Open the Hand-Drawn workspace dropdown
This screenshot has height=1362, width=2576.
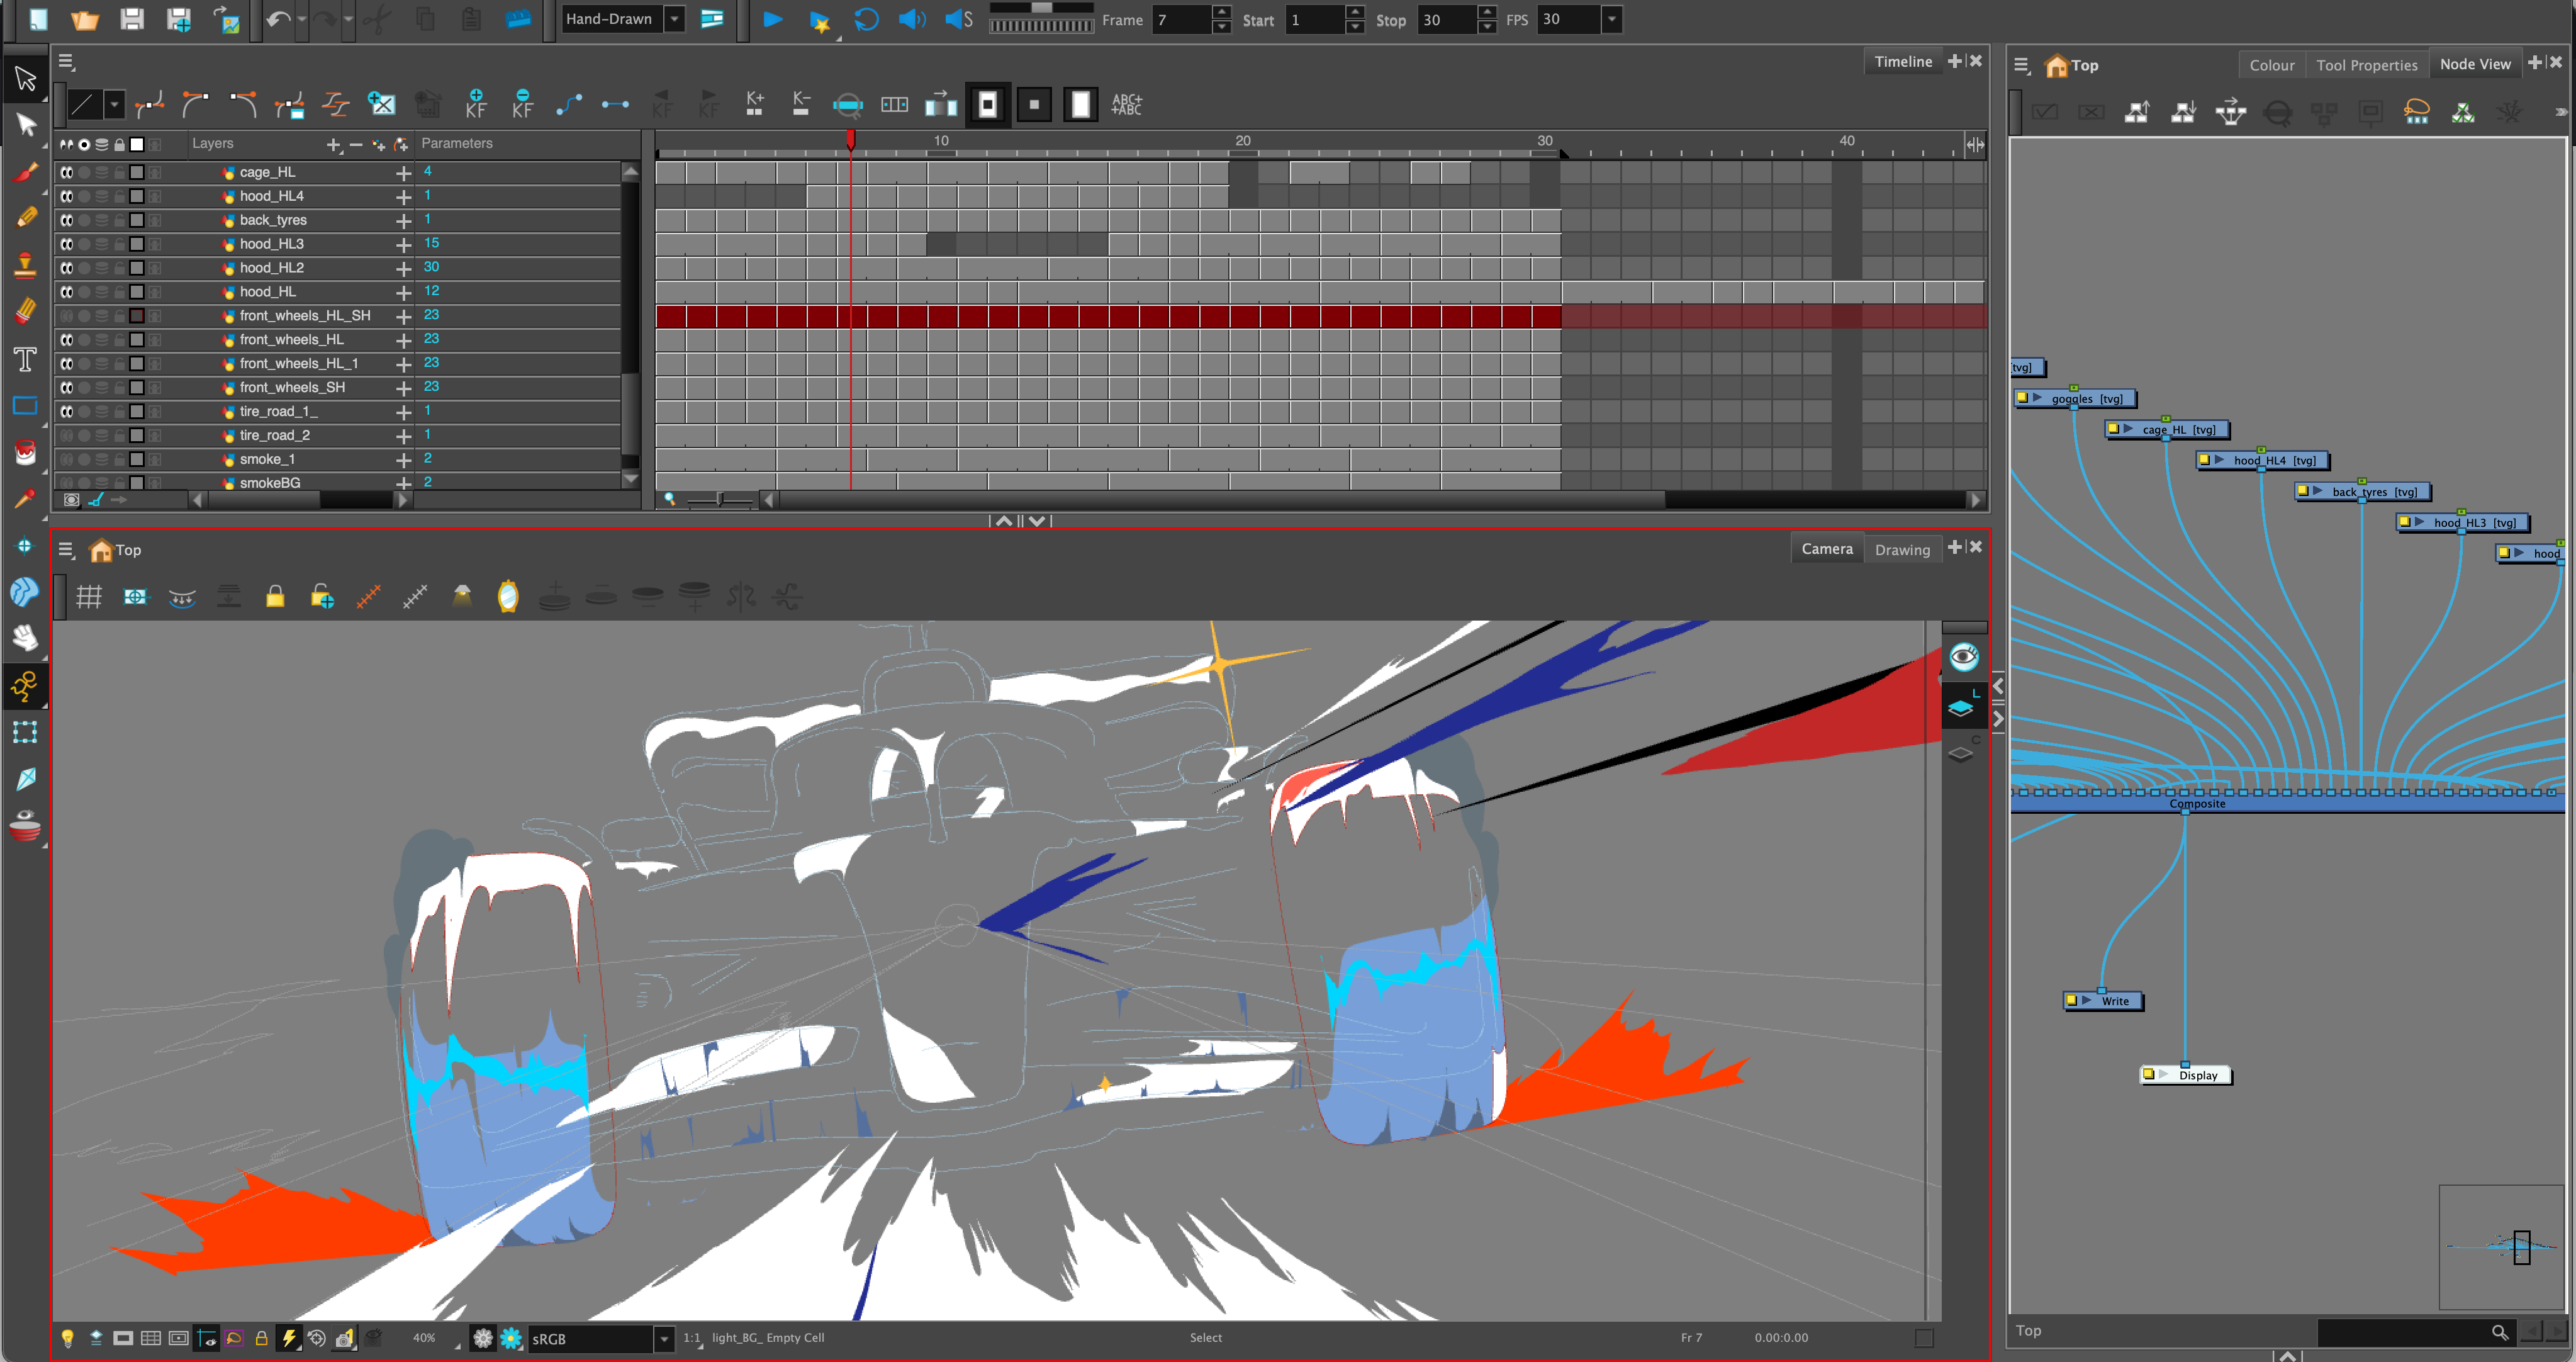click(x=675, y=19)
